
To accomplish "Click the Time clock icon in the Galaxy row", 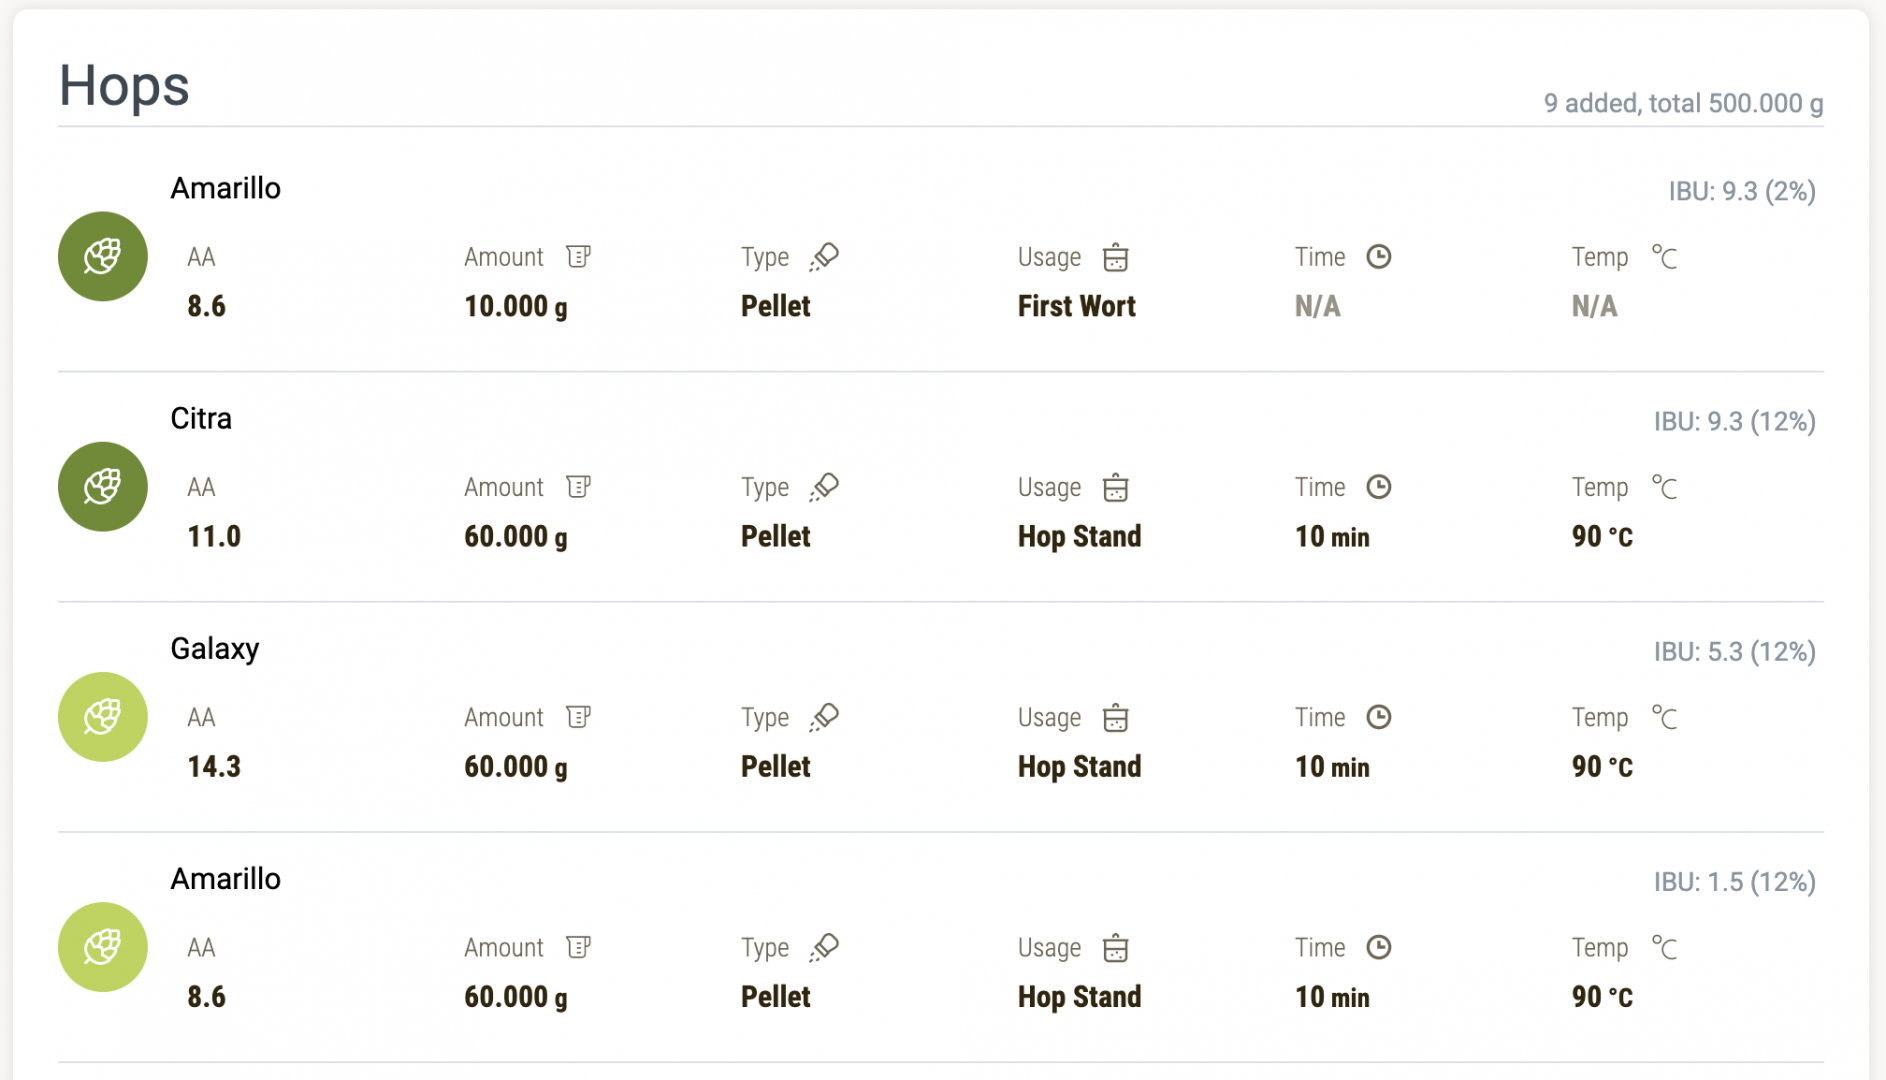I will [x=1379, y=717].
